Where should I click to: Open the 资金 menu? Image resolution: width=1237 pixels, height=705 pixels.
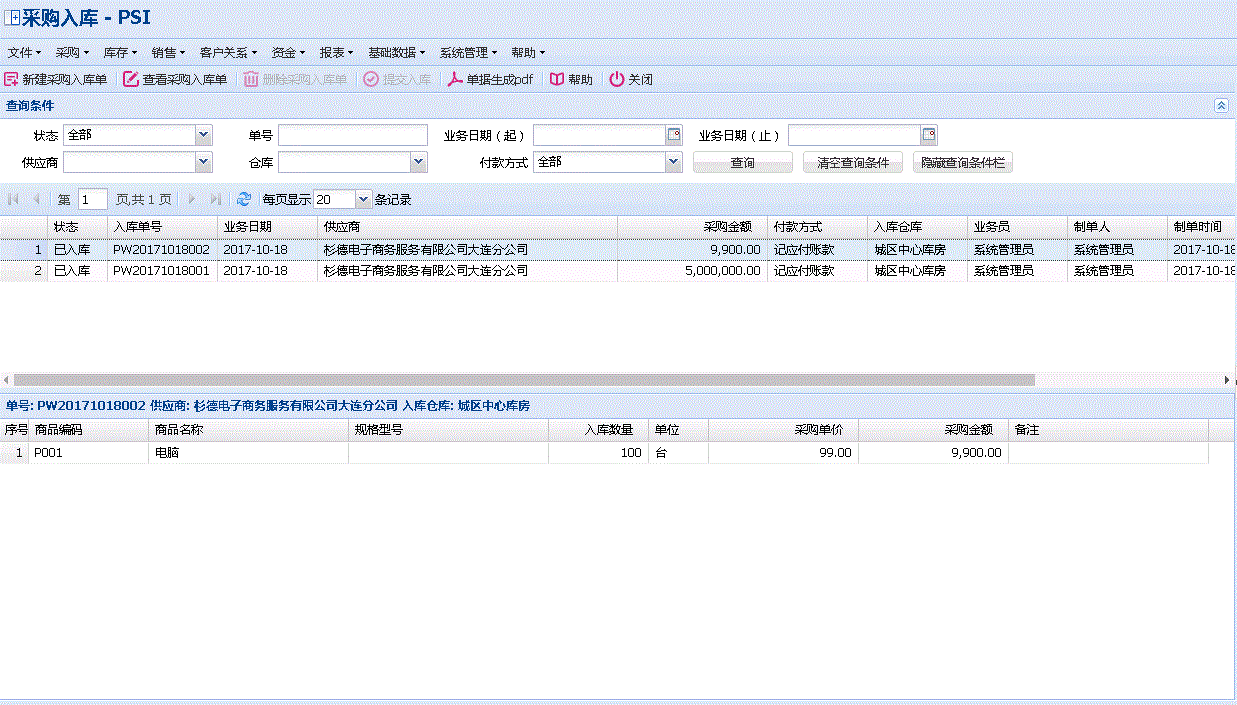coord(288,52)
